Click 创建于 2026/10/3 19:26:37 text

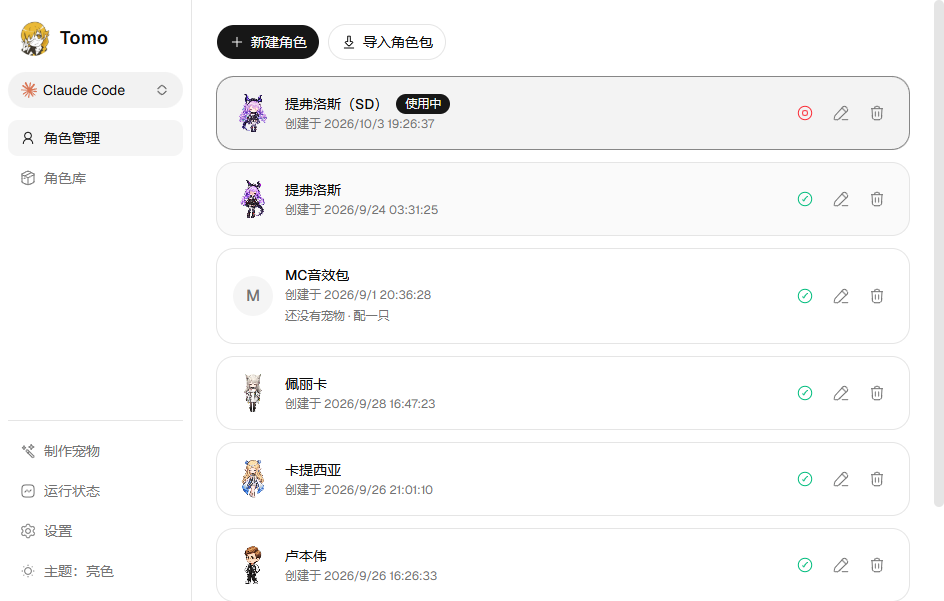point(359,124)
